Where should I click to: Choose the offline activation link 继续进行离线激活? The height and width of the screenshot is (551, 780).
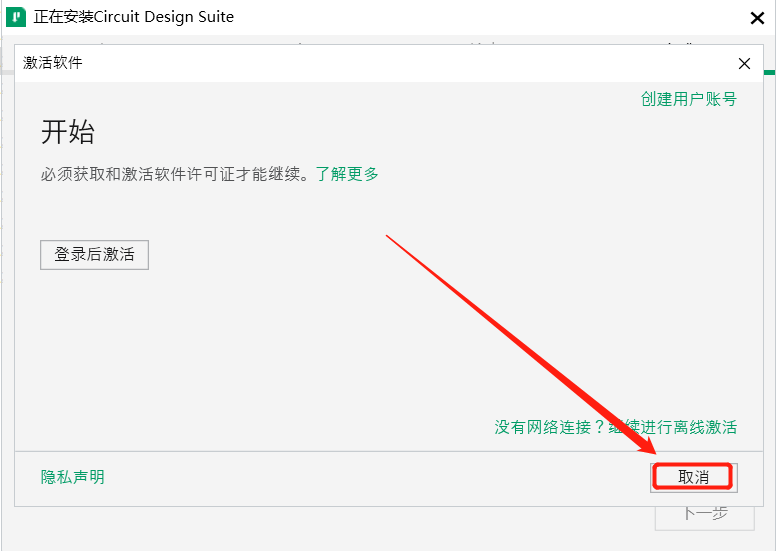pyautogui.click(x=673, y=427)
